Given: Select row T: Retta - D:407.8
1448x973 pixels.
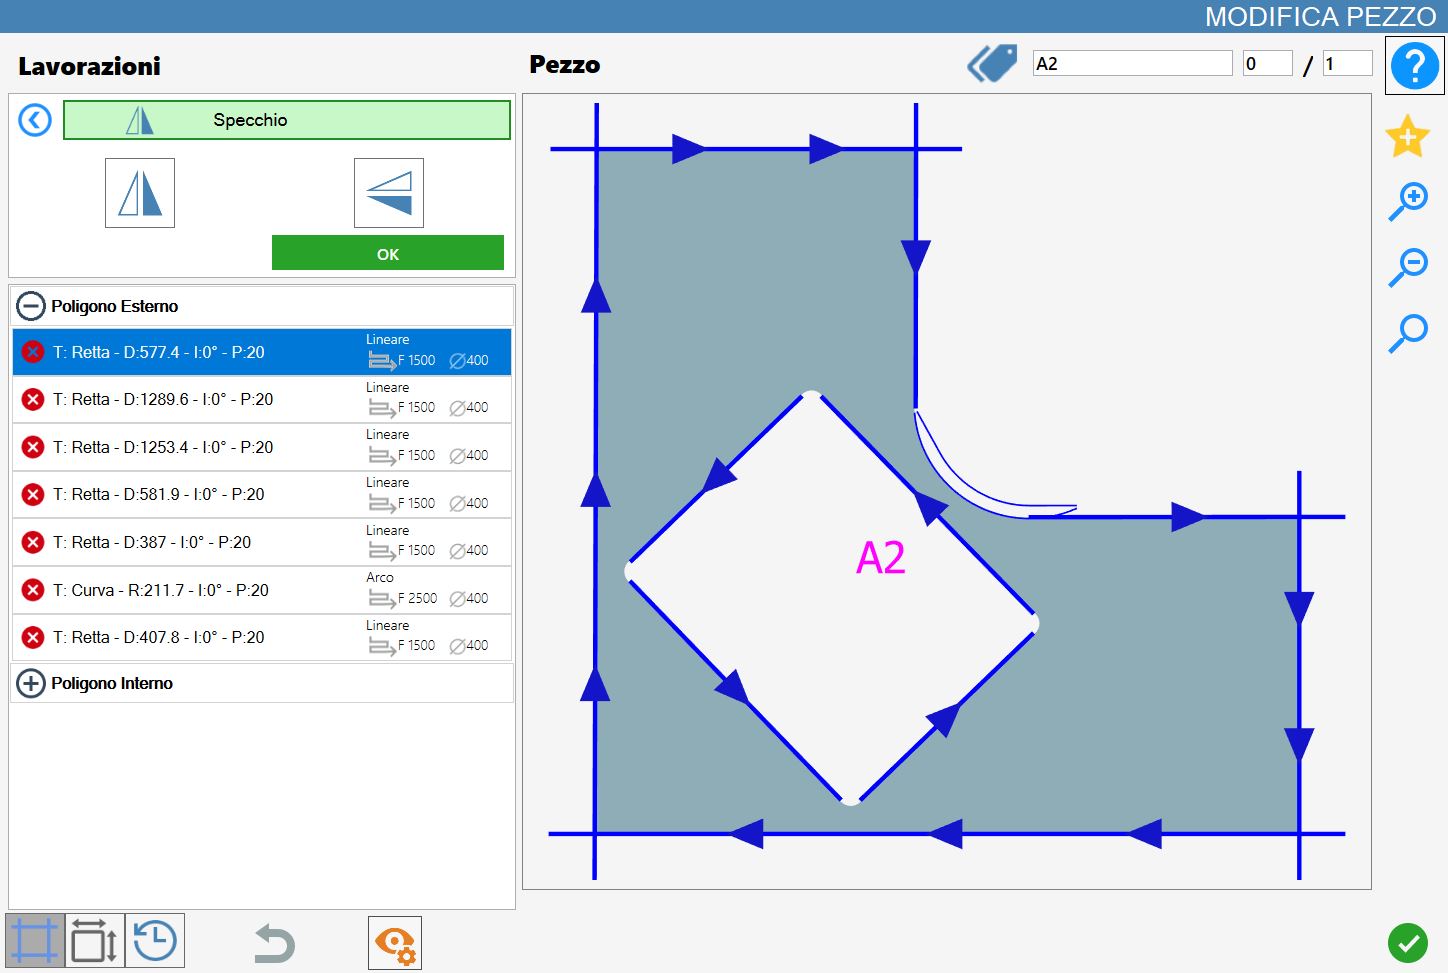Looking at the screenshot, I should tap(262, 637).
